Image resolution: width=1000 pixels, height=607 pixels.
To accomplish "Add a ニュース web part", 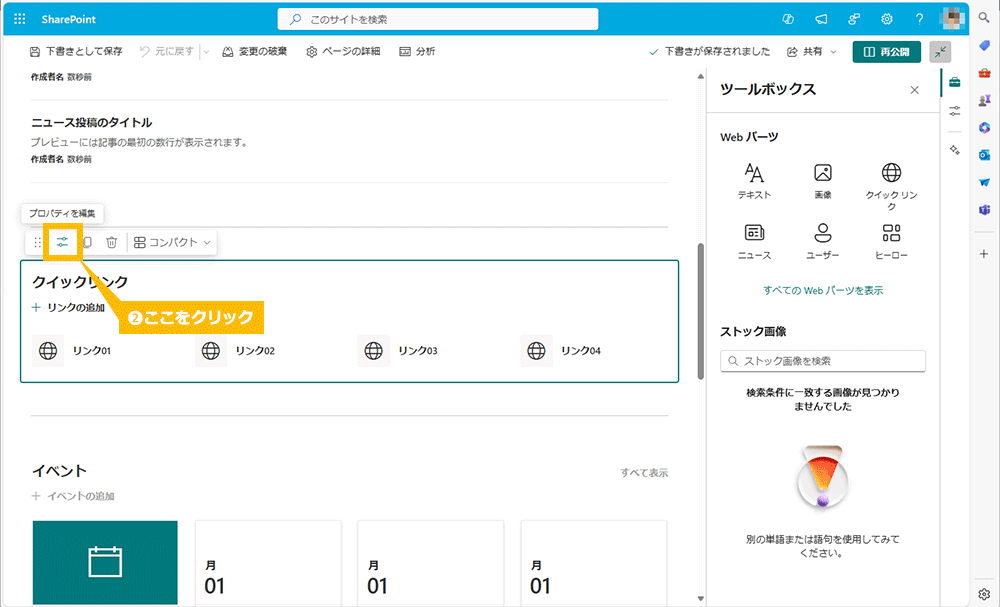I will (754, 241).
